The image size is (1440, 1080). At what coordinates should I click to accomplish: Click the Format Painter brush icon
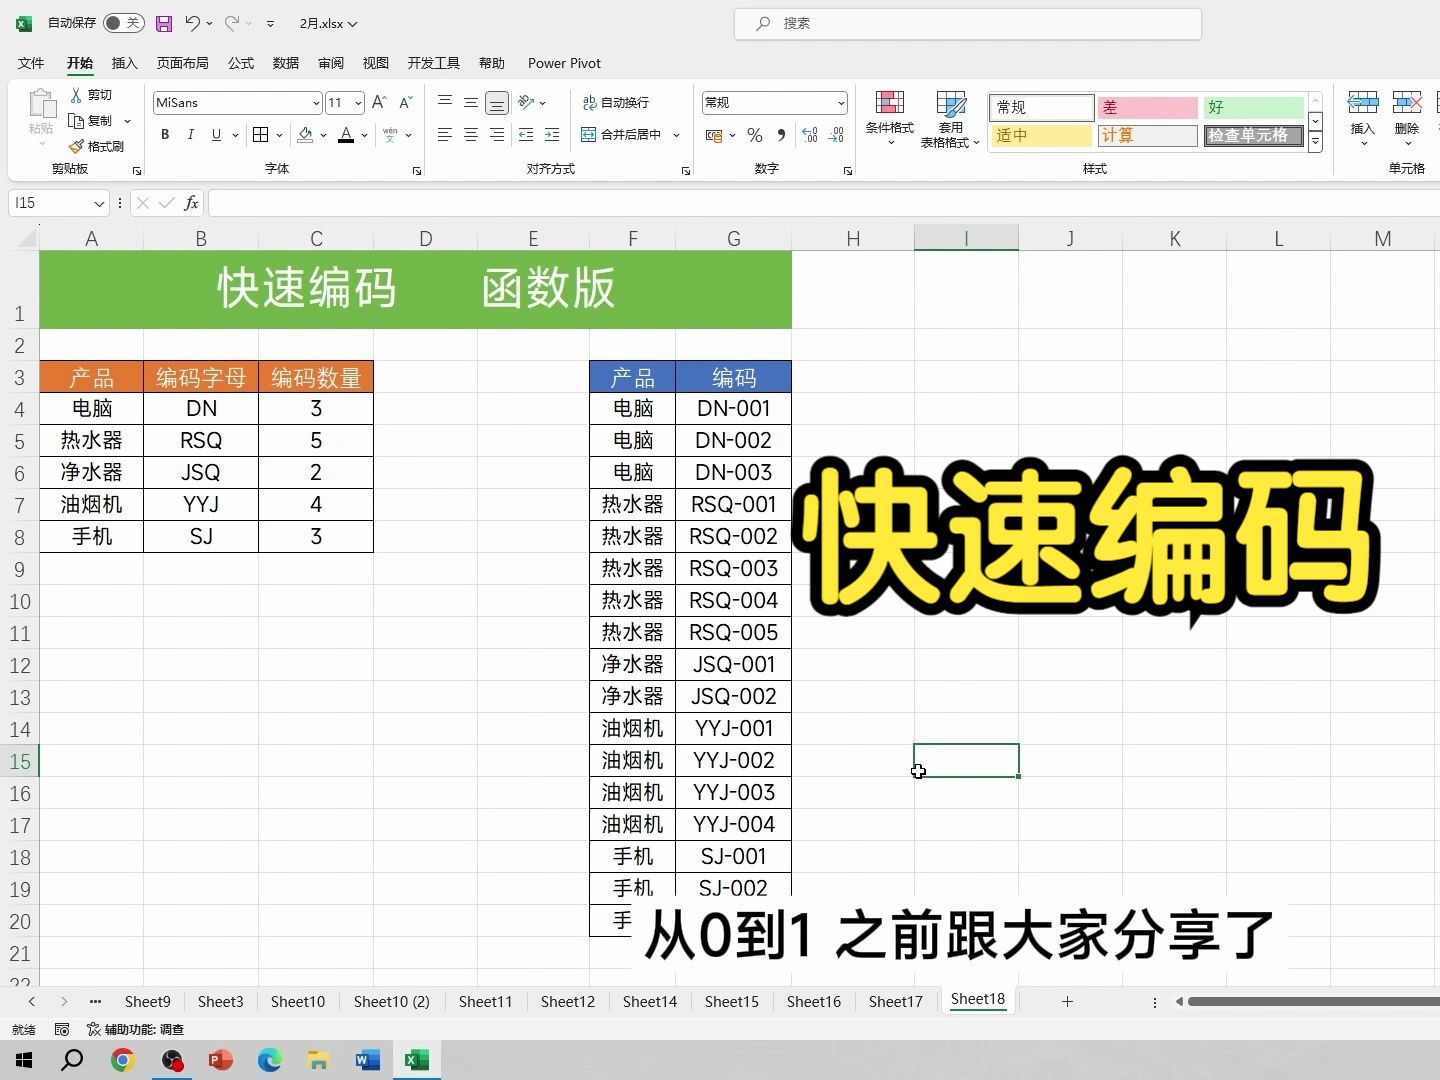click(76, 146)
